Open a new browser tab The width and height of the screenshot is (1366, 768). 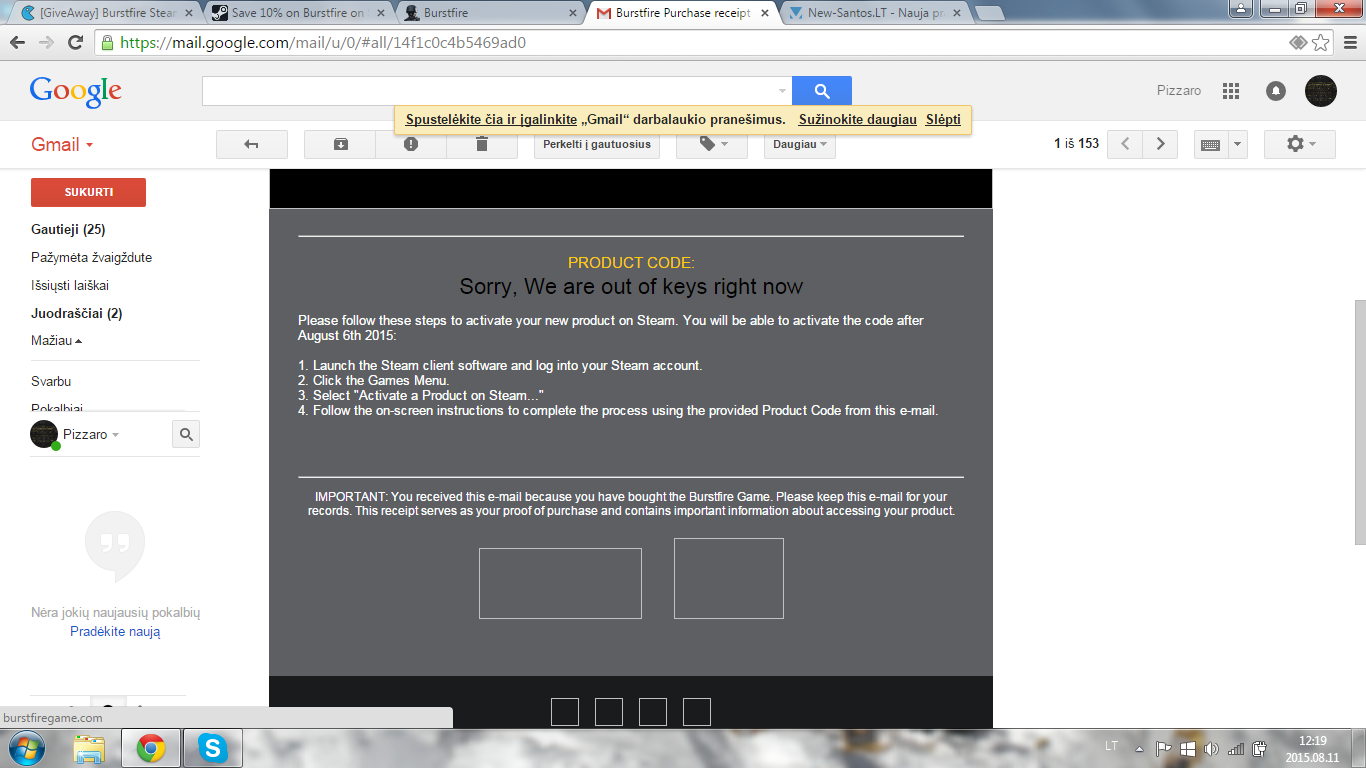(989, 14)
